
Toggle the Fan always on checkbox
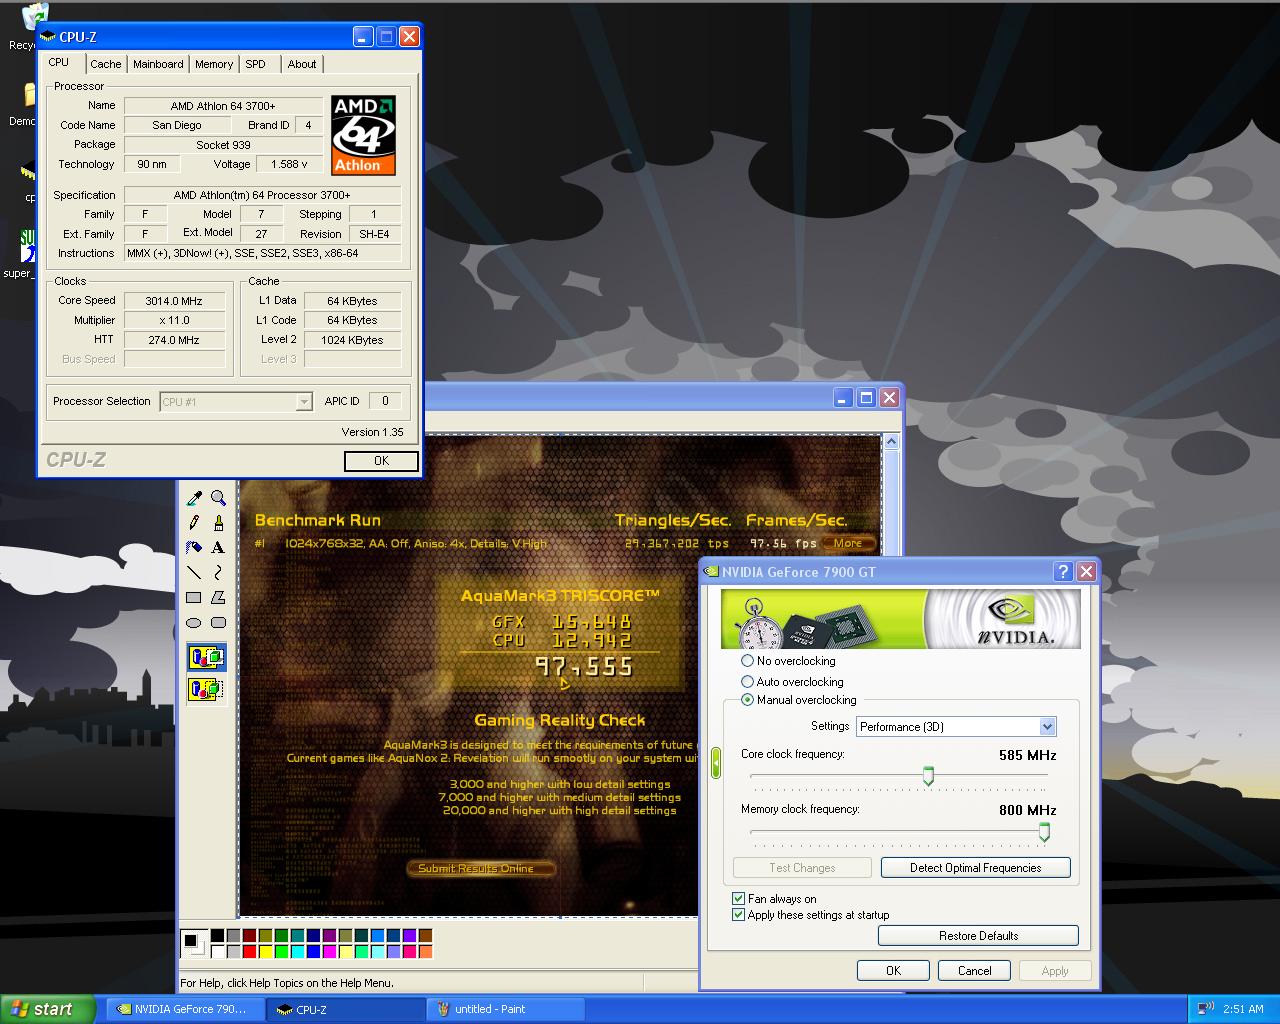(738, 899)
